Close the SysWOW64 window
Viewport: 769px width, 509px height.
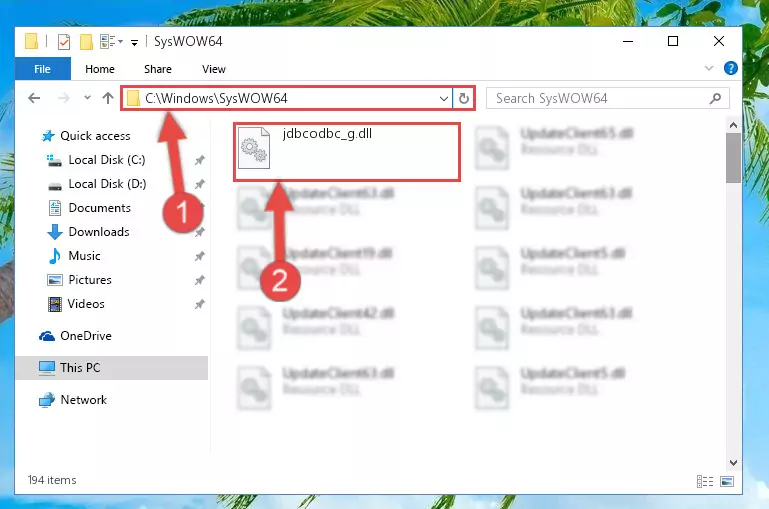click(x=718, y=41)
